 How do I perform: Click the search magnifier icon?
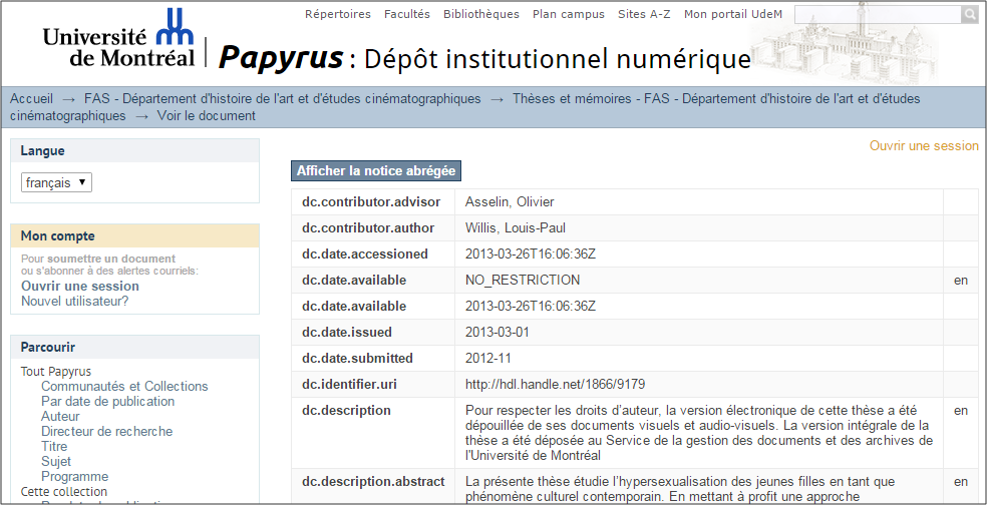[x=969, y=14]
